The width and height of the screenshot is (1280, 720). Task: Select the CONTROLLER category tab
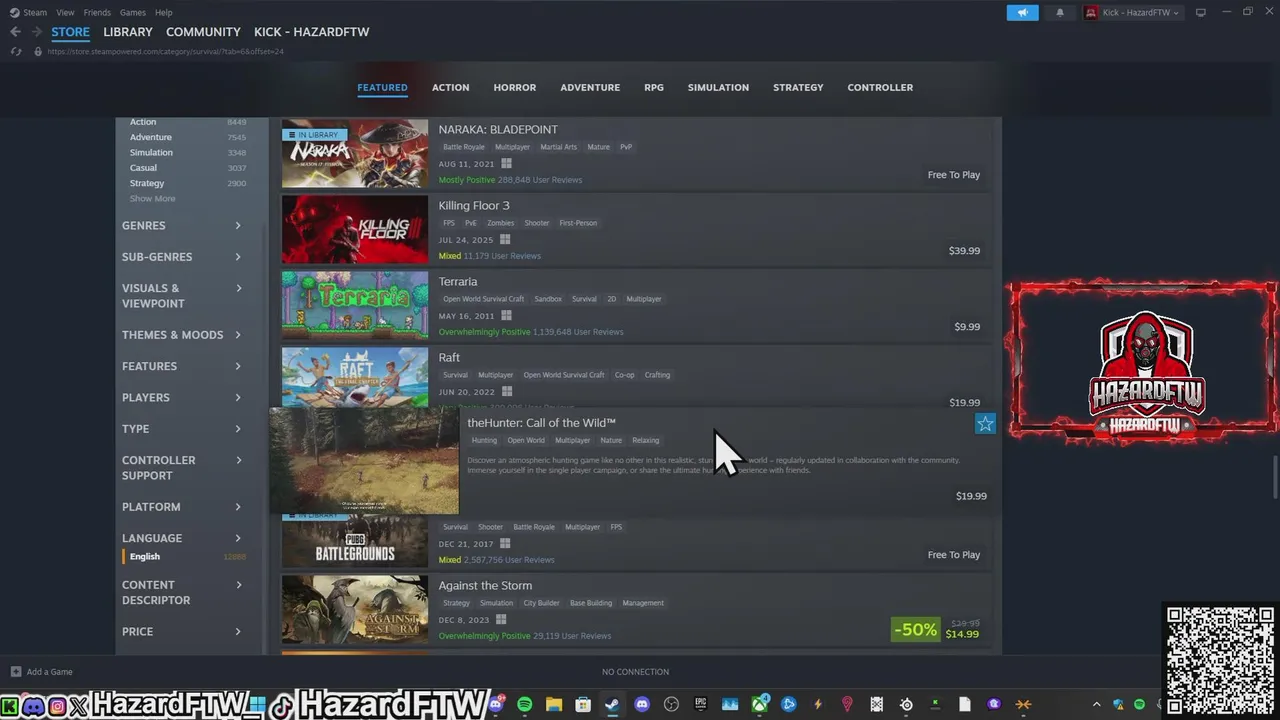(880, 88)
